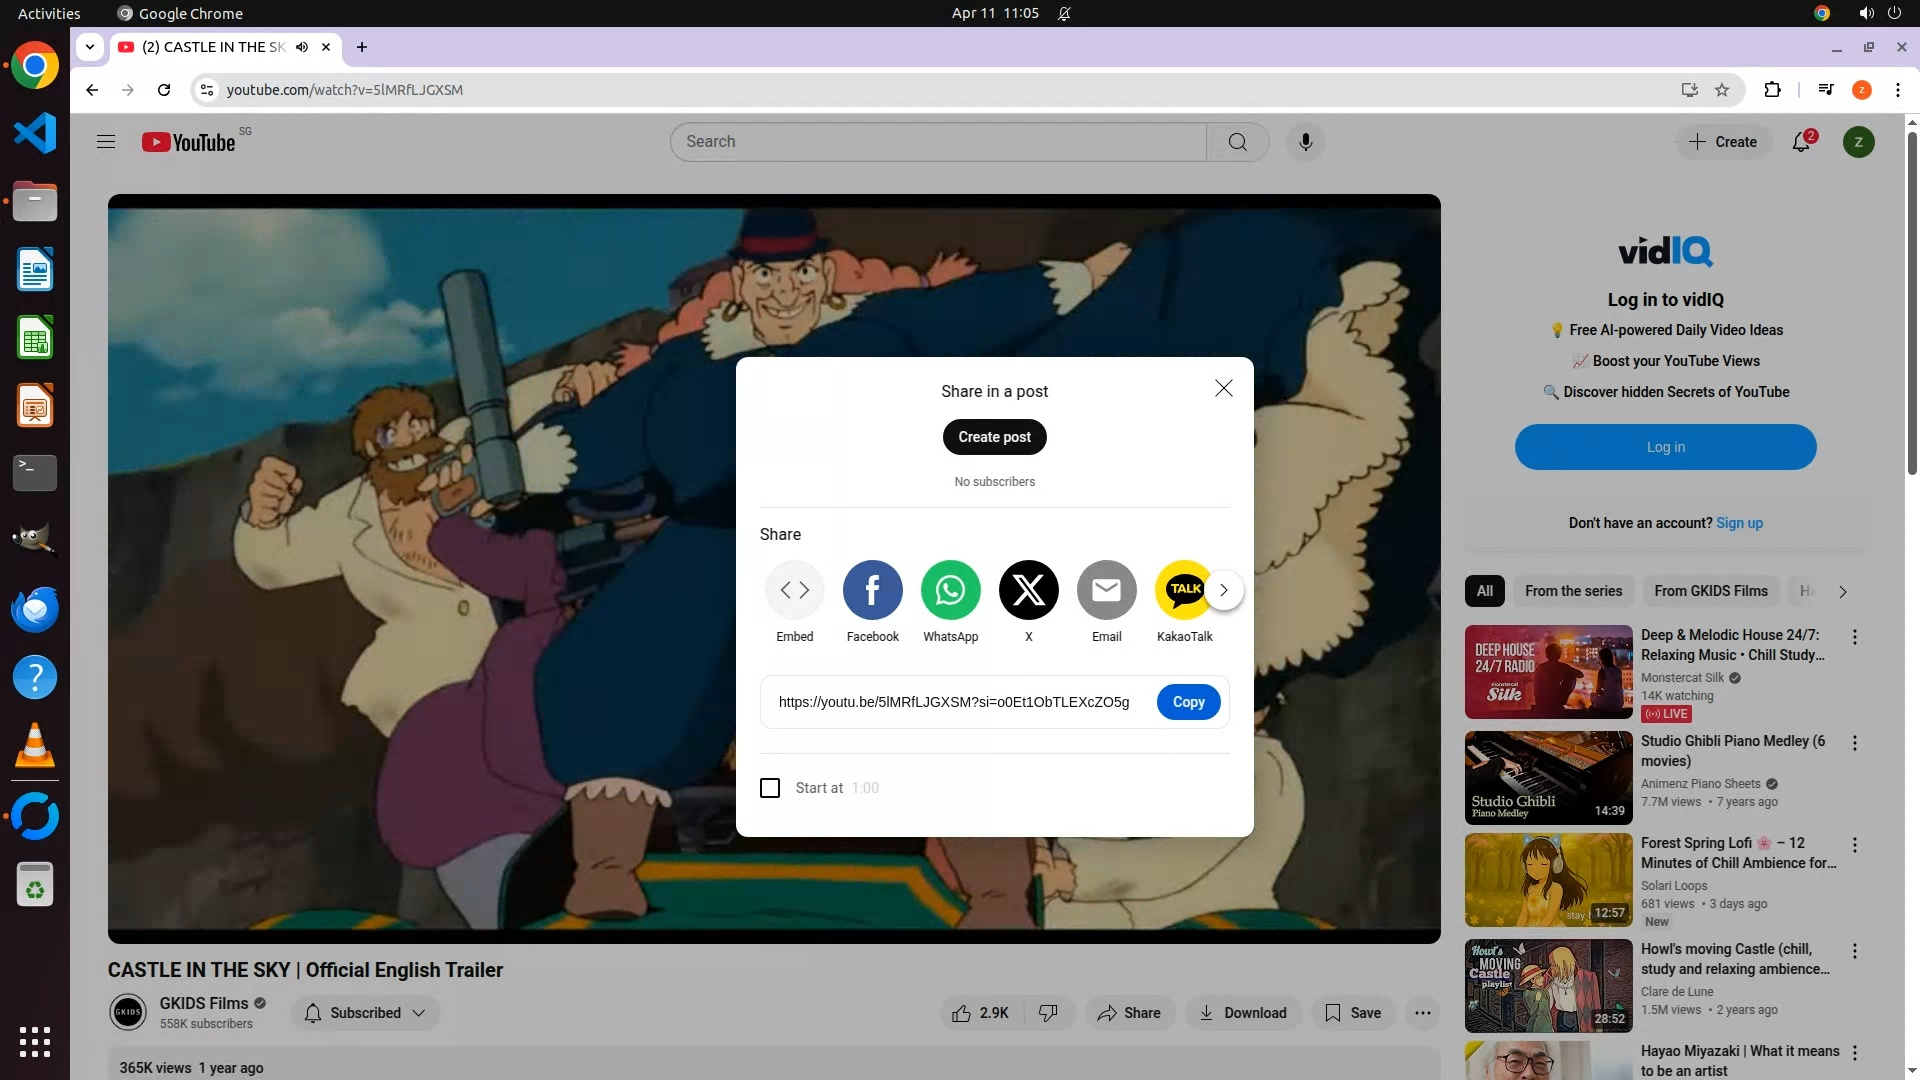The height and width of the screenshot is (1080, 1920).
Task: Select the KakaoTalk share icon
Action: [x=1183, y=590]
